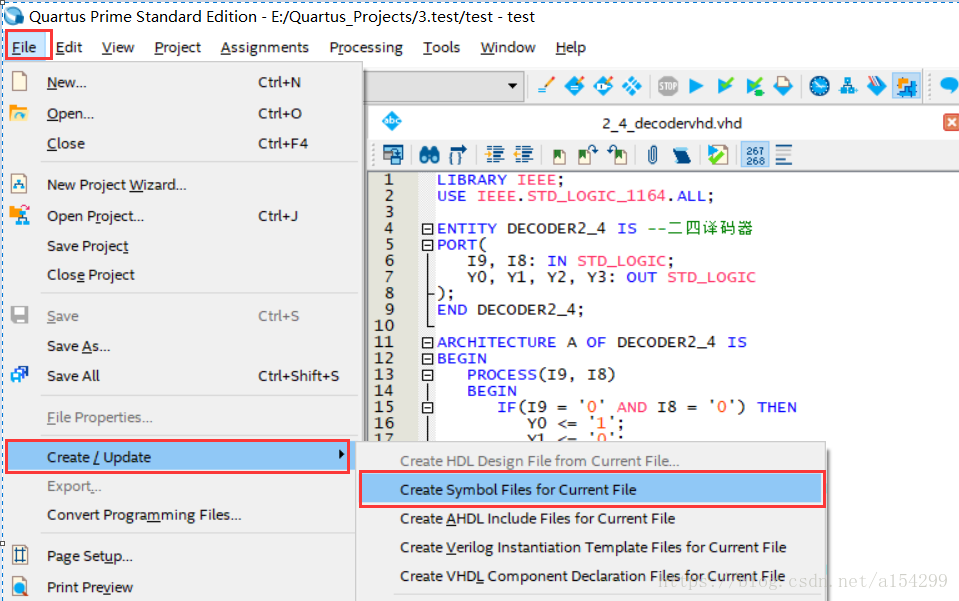Open the project entity dropdown in toolbar

point(512,86)
